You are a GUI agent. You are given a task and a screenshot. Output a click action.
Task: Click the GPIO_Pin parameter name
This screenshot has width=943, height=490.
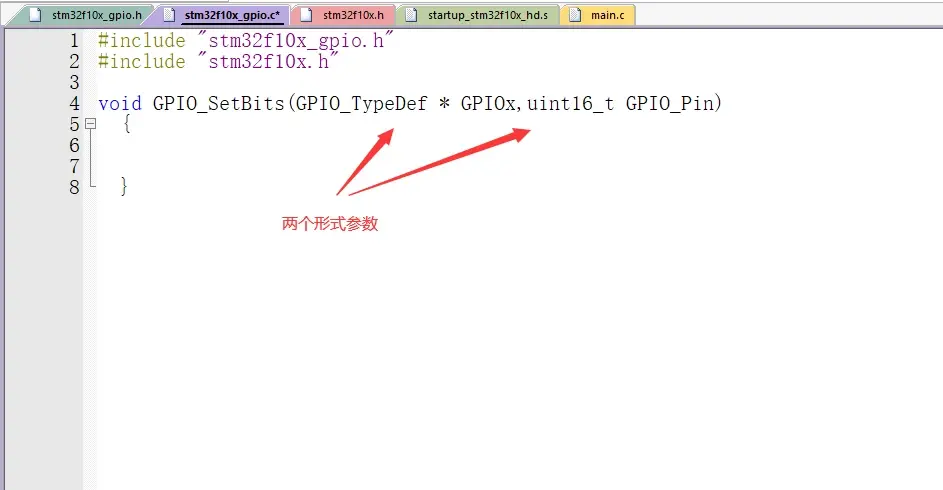click(x=669, y=103)
